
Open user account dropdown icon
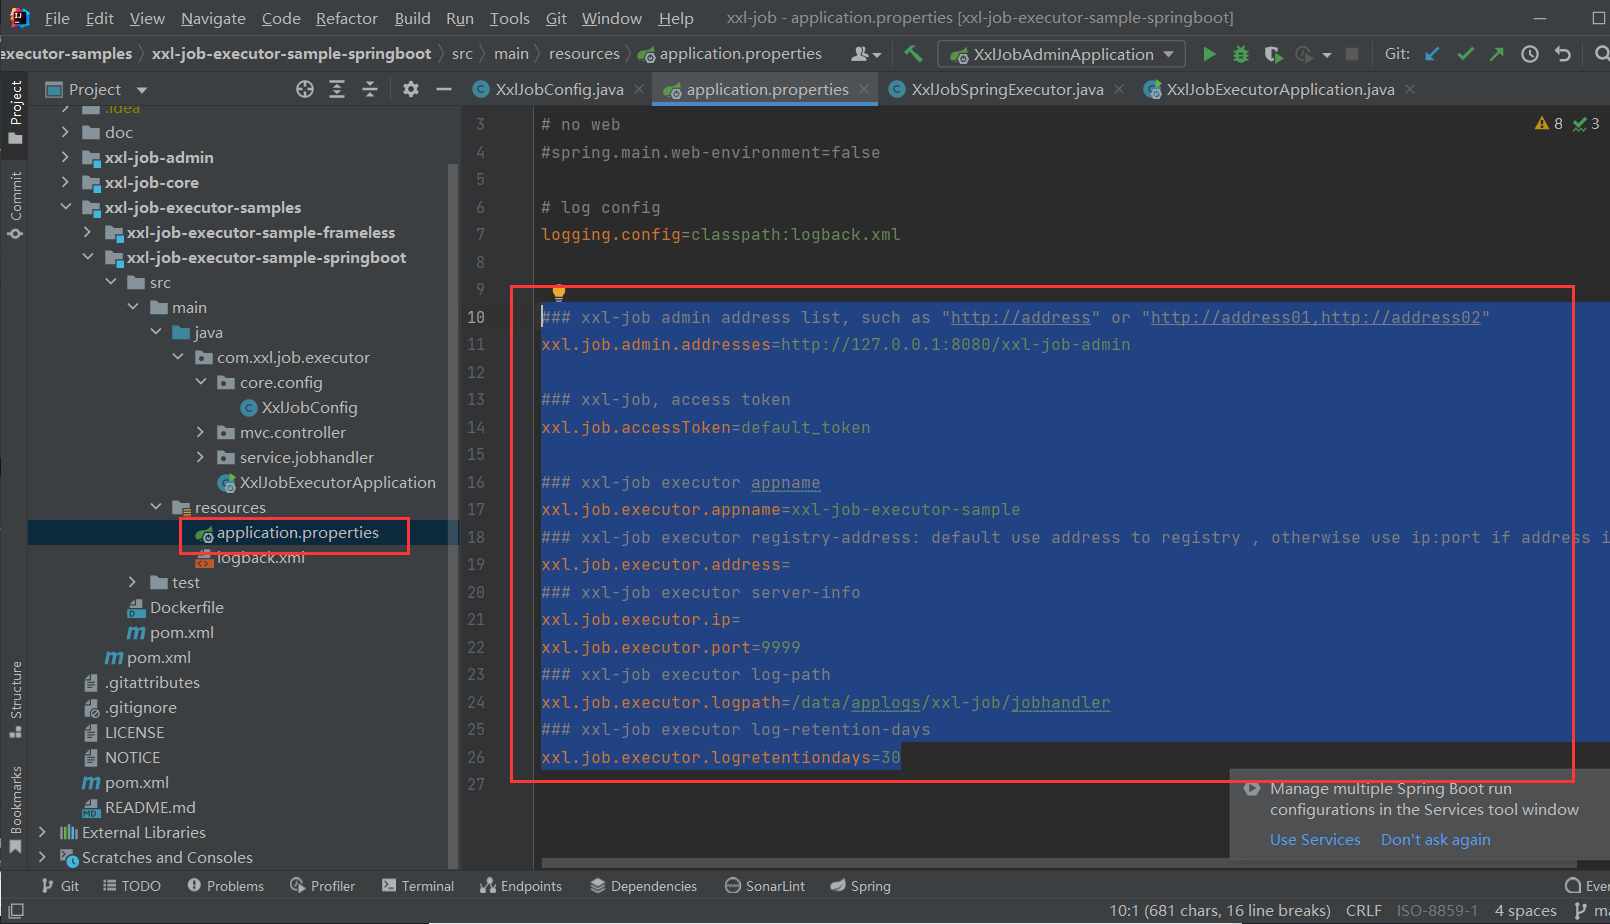pyautogui.click(x=866, y=54)
